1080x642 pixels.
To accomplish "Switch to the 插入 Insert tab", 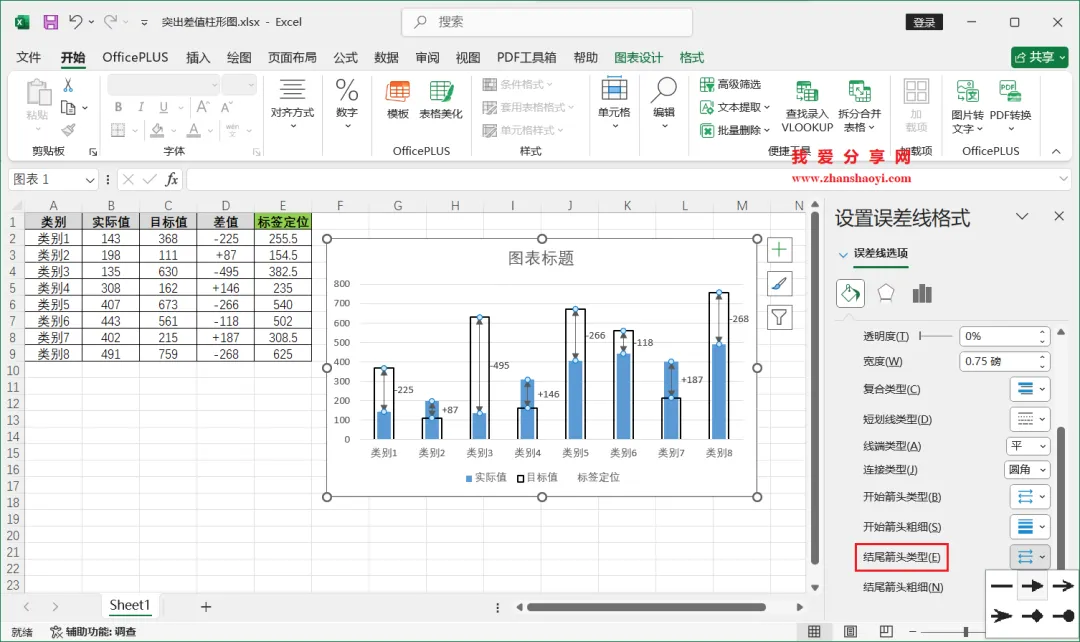I will point(198,57).
